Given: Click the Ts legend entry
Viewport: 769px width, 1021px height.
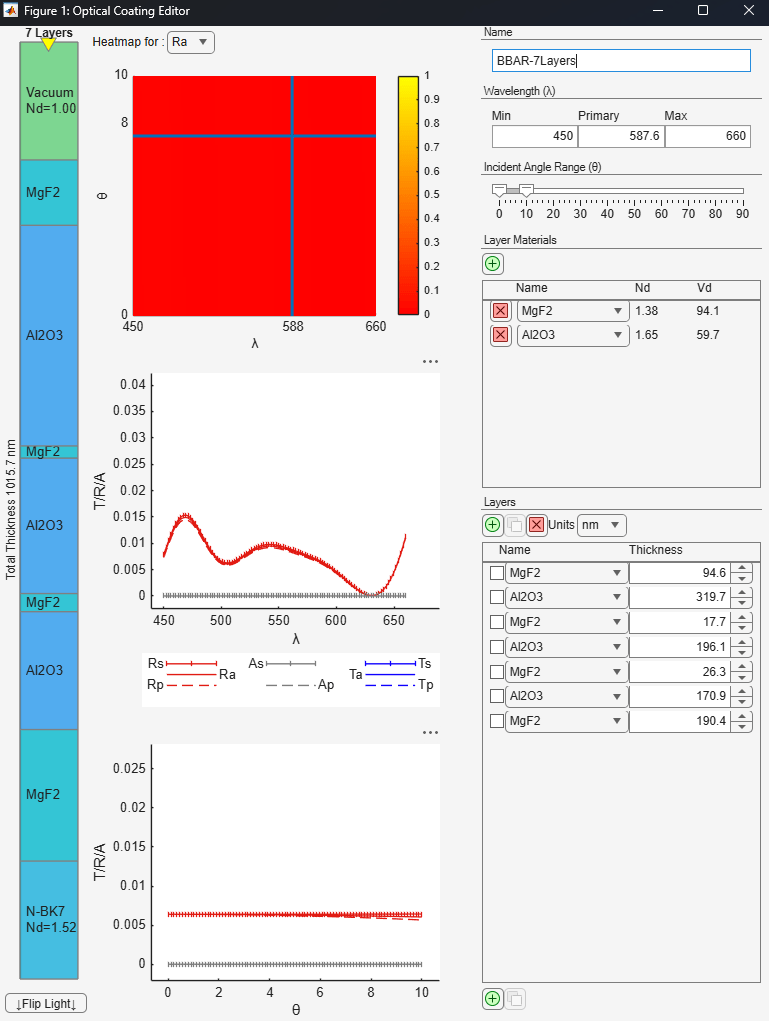Looking at the screenshot, I should [x=398, y=664].
